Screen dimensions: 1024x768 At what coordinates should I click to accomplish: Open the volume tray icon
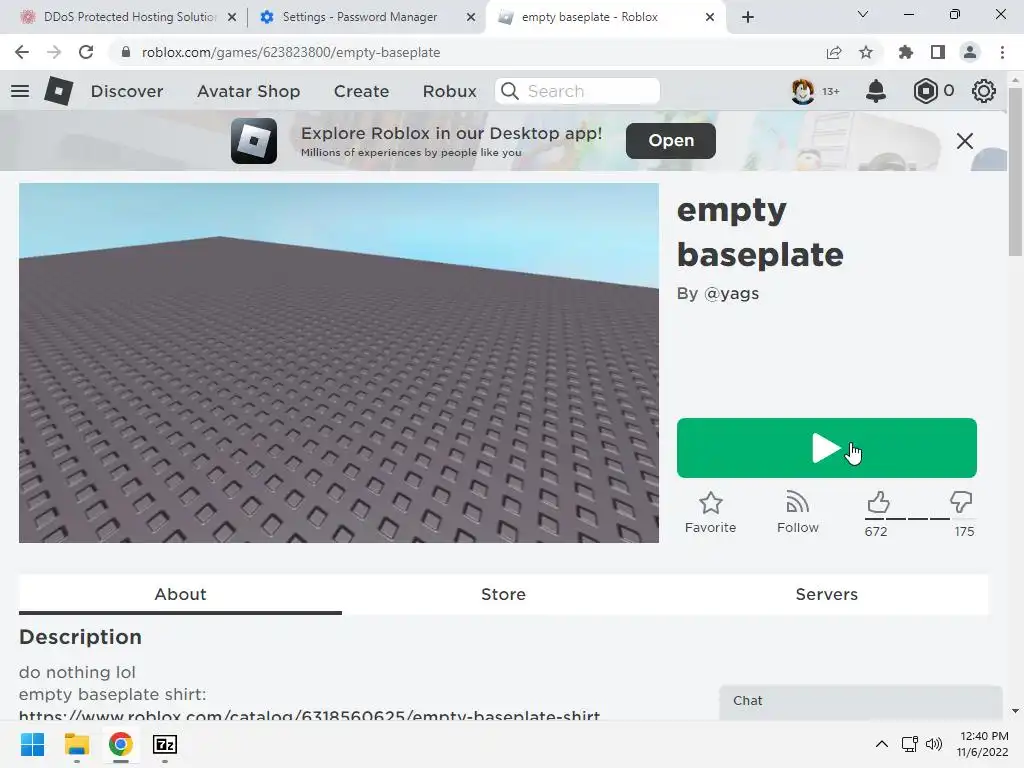click(934, 744)
